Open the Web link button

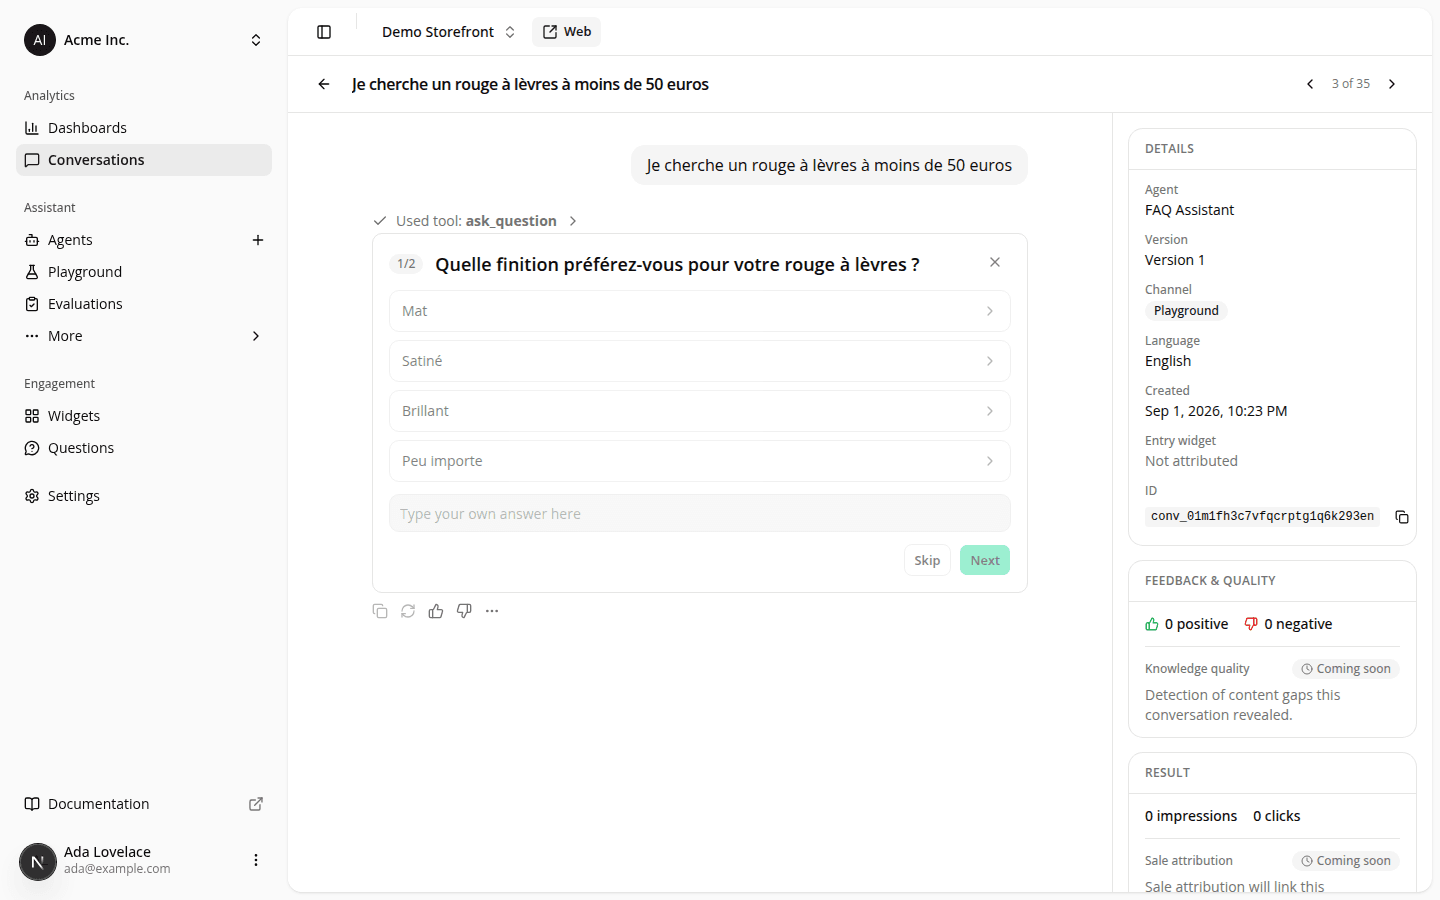click(x=567, y=32)
